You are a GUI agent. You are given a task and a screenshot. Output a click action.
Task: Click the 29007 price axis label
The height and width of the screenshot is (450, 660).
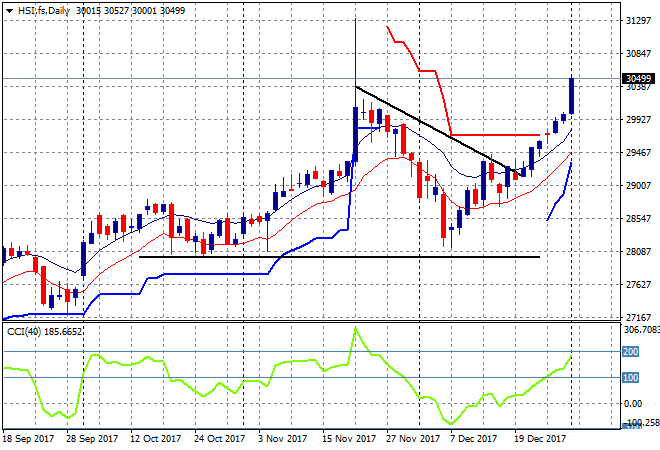click(x=639, y=186)
